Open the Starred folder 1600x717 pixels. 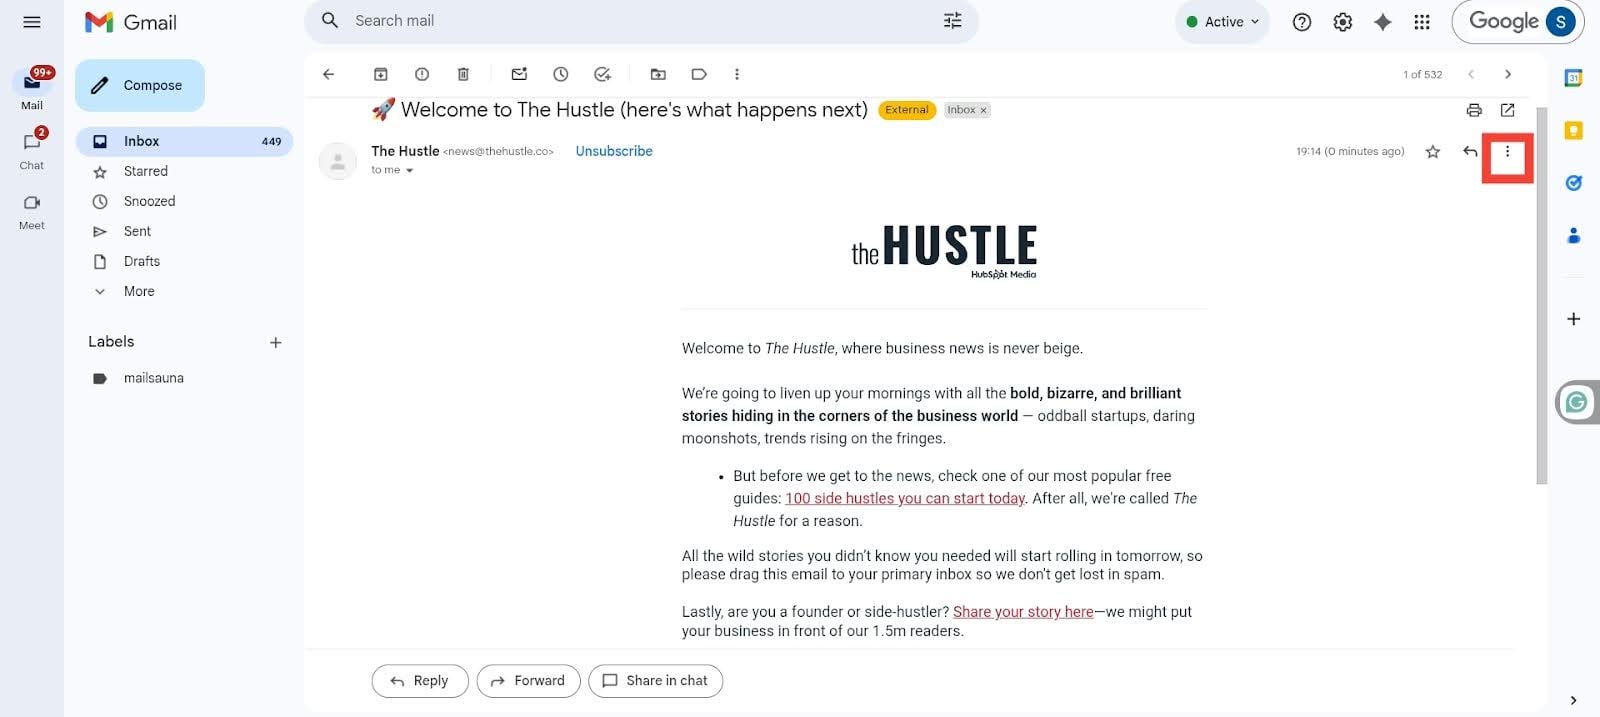(145, 171)
